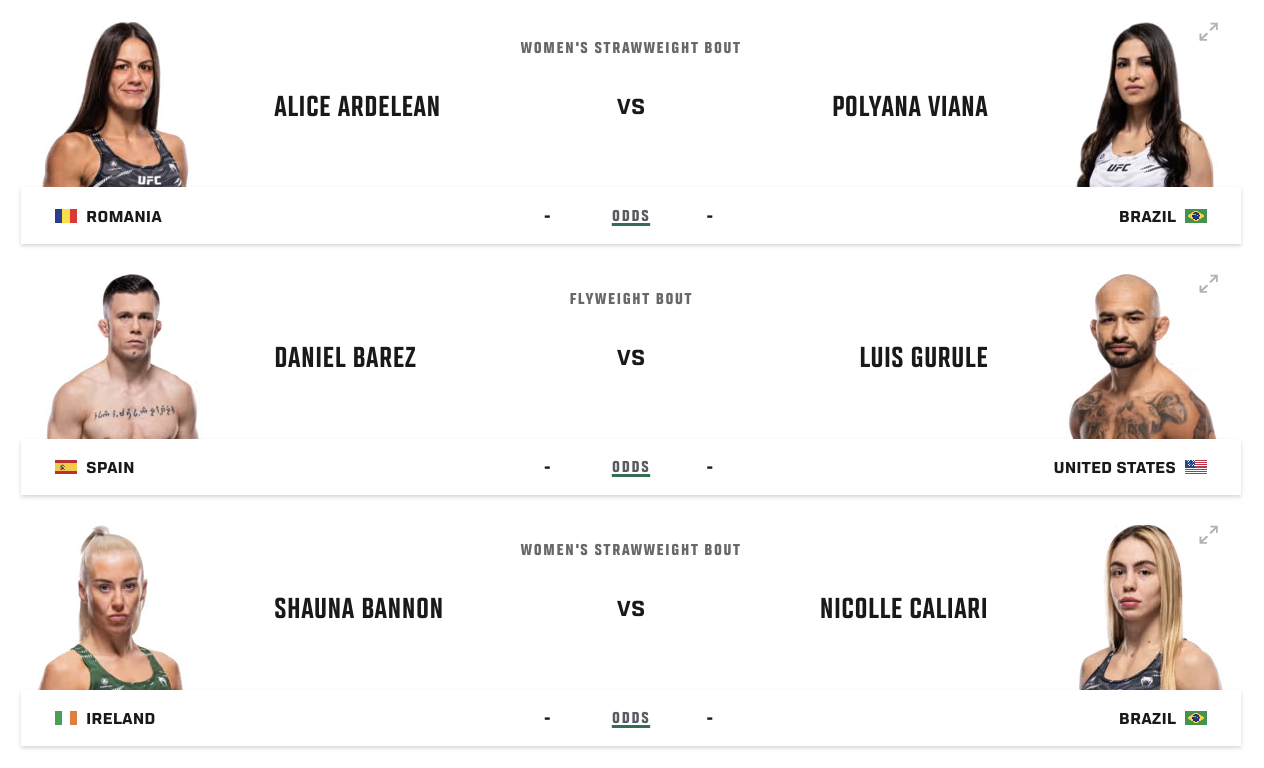The image size is (1264, 768).
Task: Click Polyana Viana's fighter photo
Action: point(1144,108)
